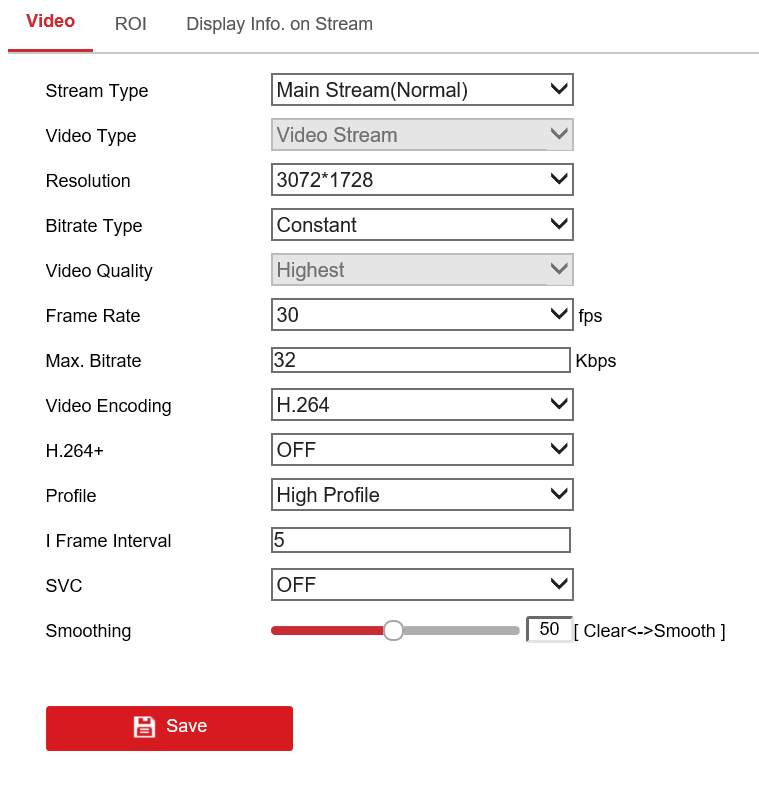Switch to the ROI tab
The image size is (759, 789).
[x=130, y=24]
